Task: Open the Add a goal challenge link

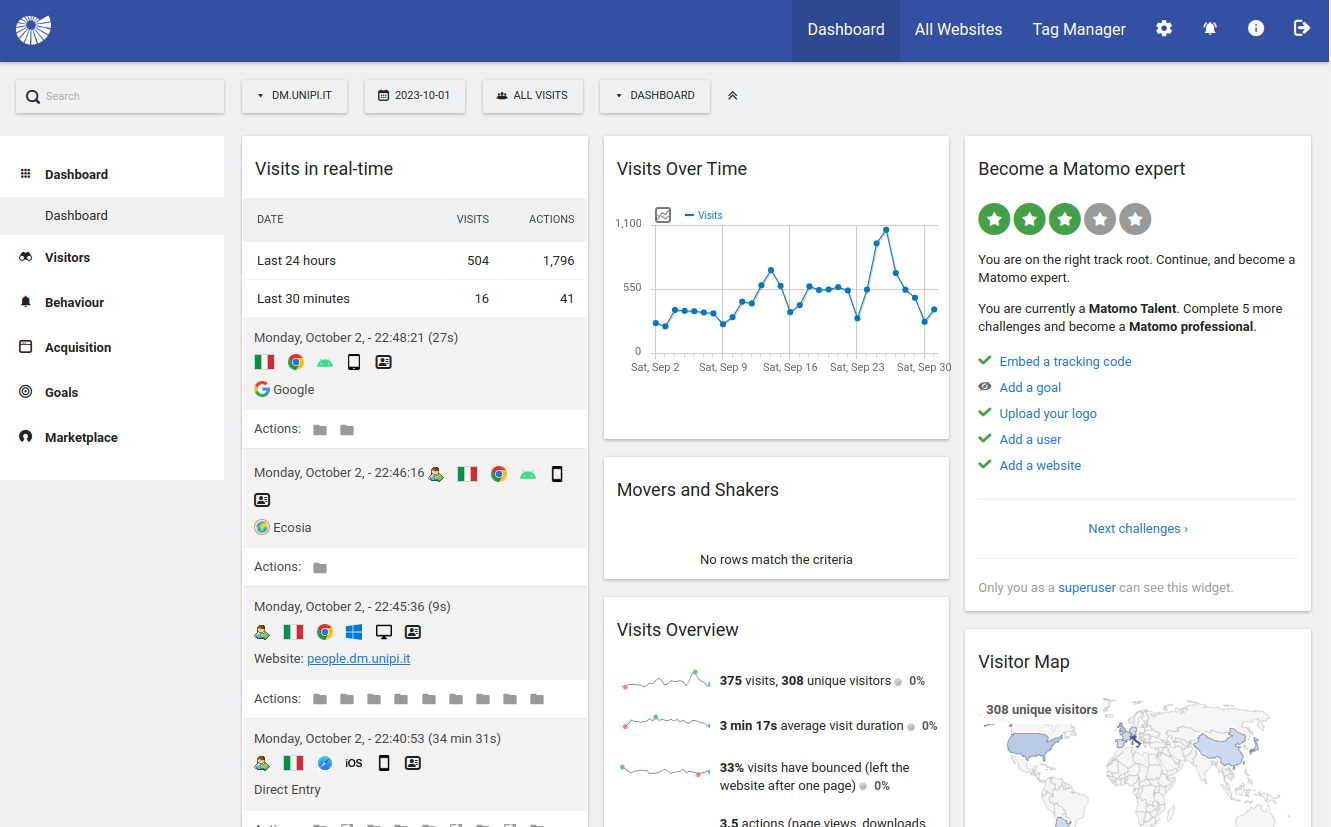Action: click(1030, 387)
